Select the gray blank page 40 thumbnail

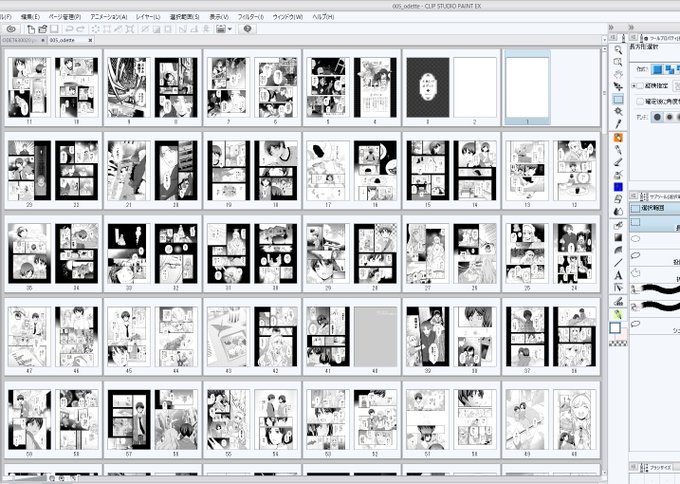[x=376, y=337]
